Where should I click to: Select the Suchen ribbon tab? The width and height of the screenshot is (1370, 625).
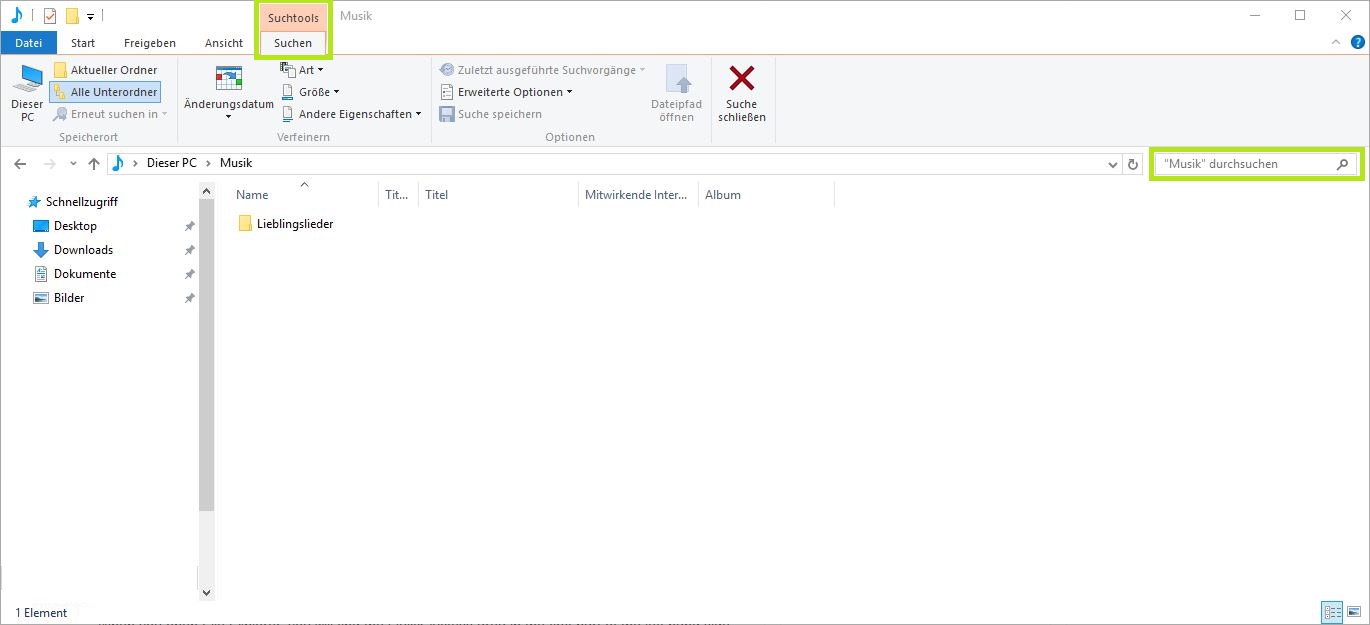(293, 43)
